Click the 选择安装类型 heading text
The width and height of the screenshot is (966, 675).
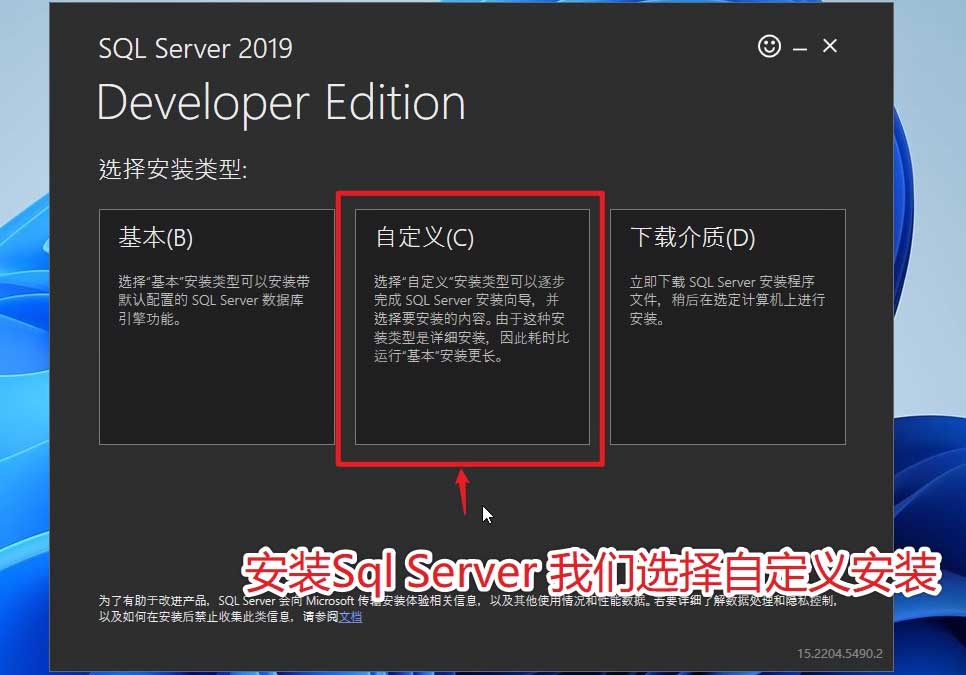tap(172, 169)
